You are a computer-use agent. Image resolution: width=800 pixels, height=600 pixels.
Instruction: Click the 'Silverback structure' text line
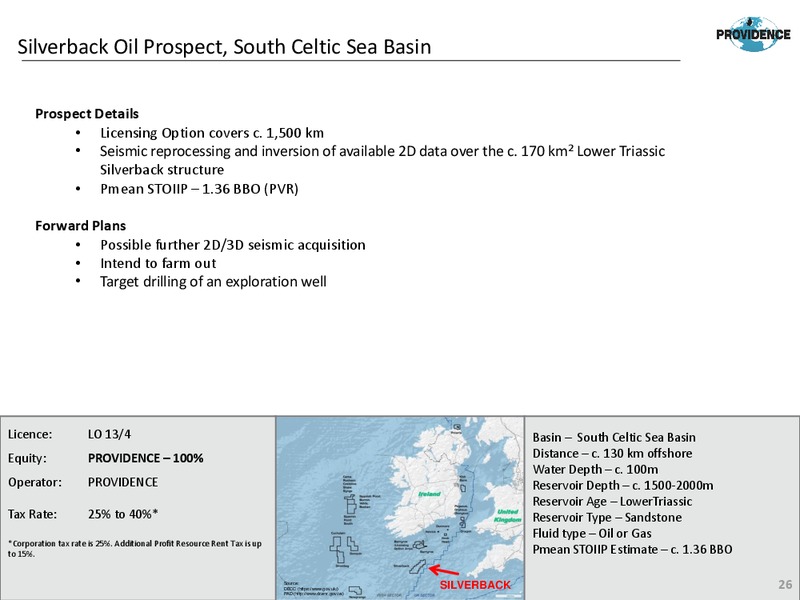click(x=162, y=169)
